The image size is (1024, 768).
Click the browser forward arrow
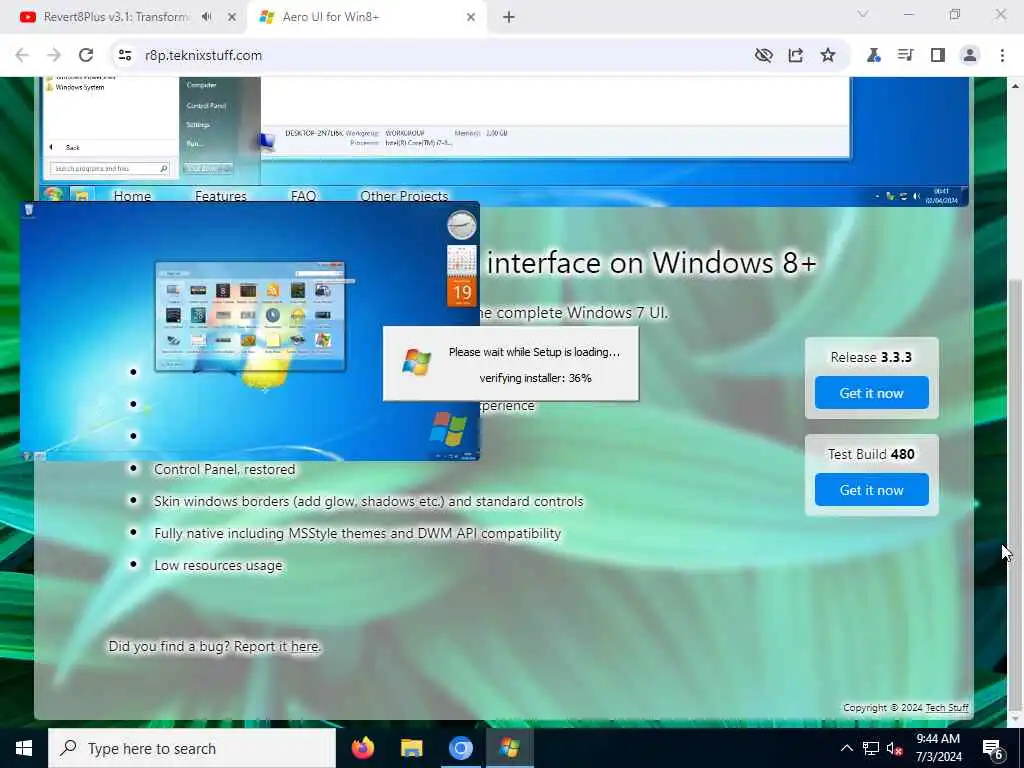[54, 56]
